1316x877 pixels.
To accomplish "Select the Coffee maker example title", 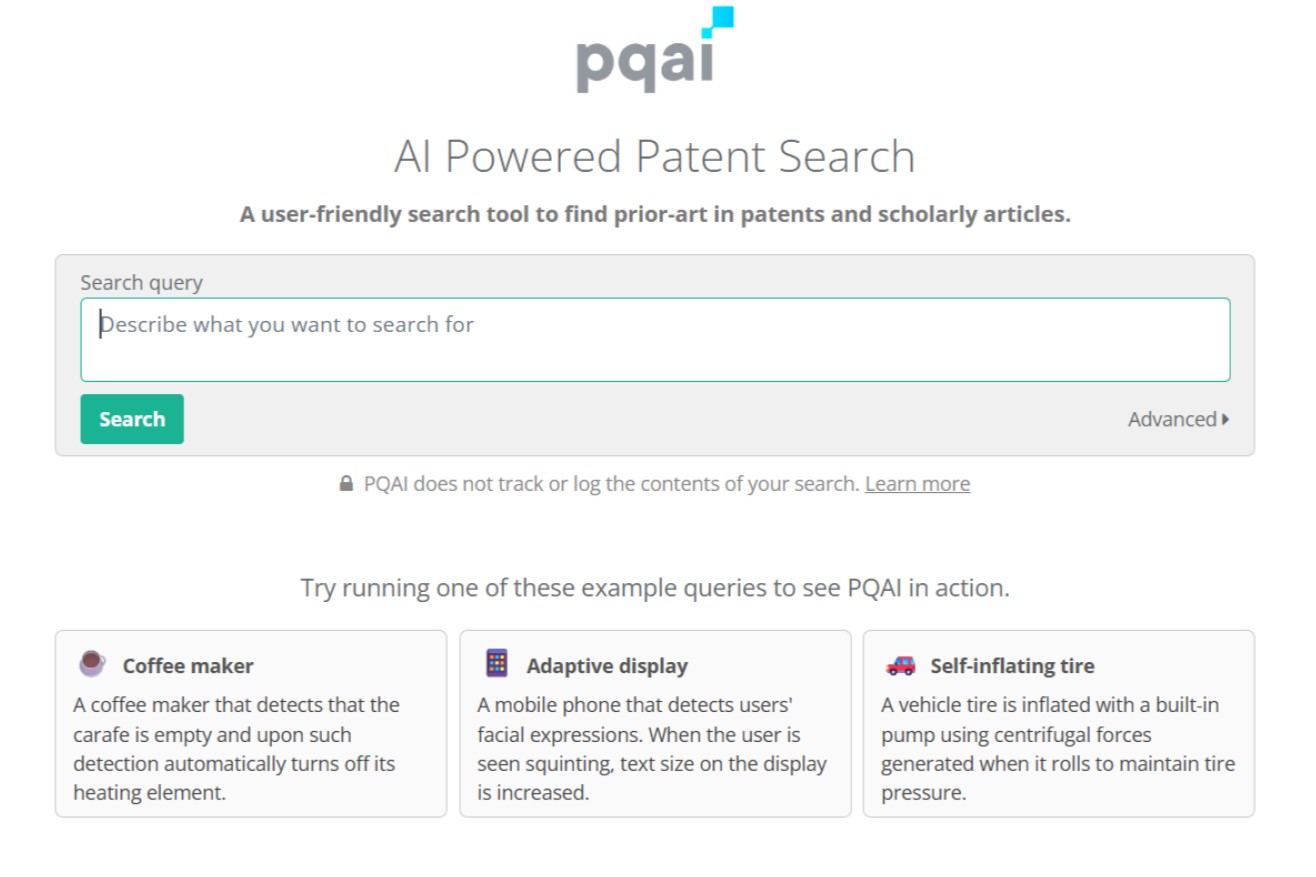I will tap(188, 666).
